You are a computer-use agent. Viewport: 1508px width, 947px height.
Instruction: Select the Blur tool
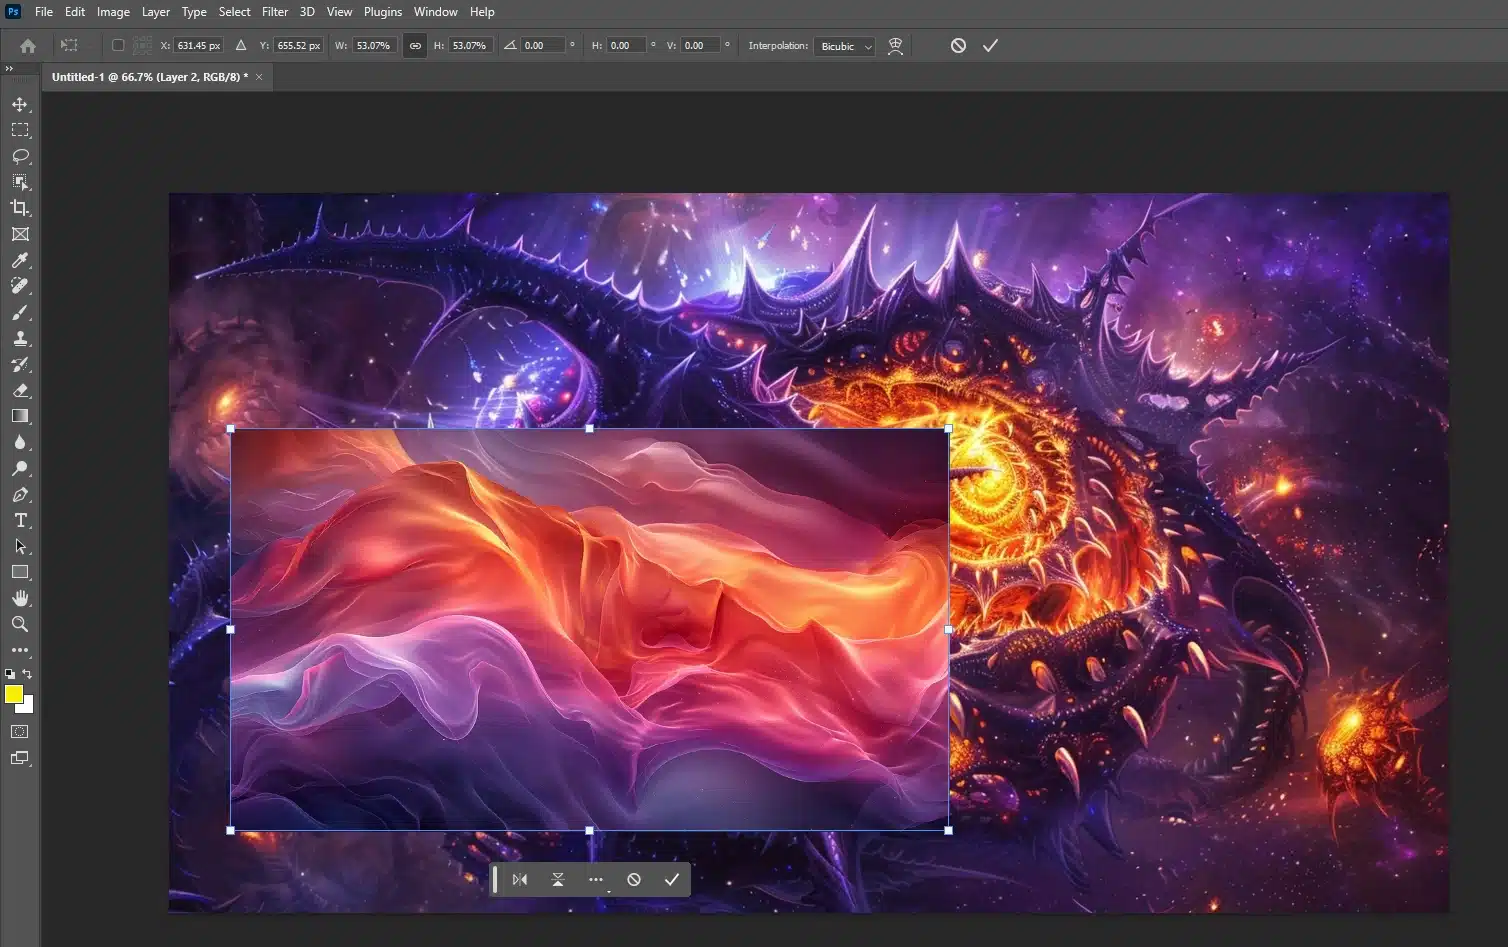coord(20,442)
